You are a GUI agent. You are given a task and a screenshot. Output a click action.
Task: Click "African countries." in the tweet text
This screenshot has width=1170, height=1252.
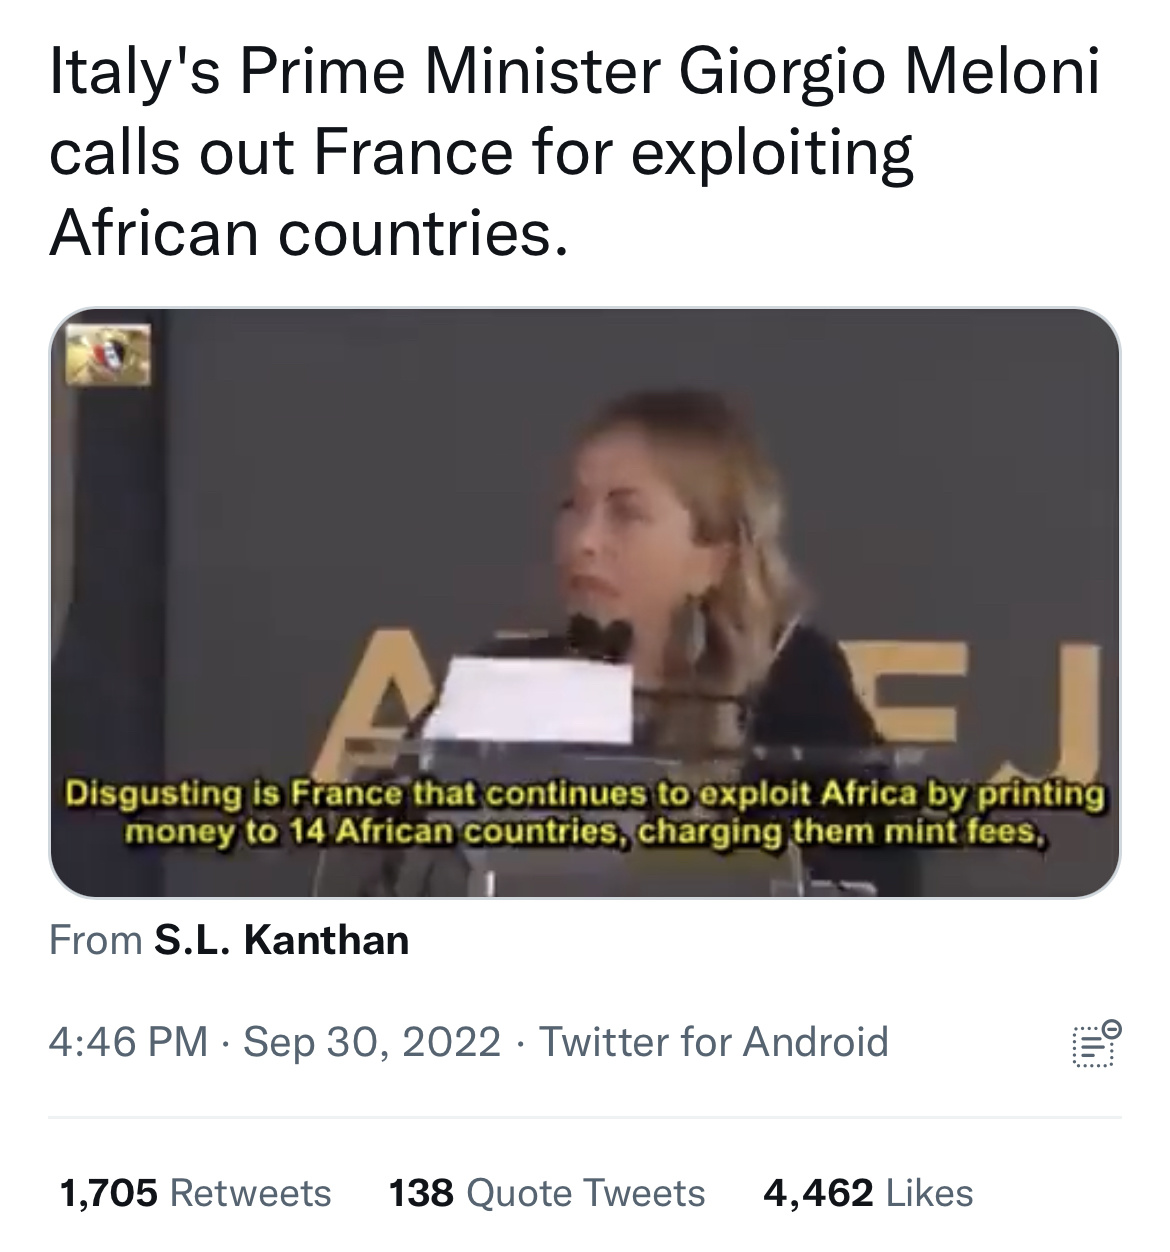click(309, 231)
